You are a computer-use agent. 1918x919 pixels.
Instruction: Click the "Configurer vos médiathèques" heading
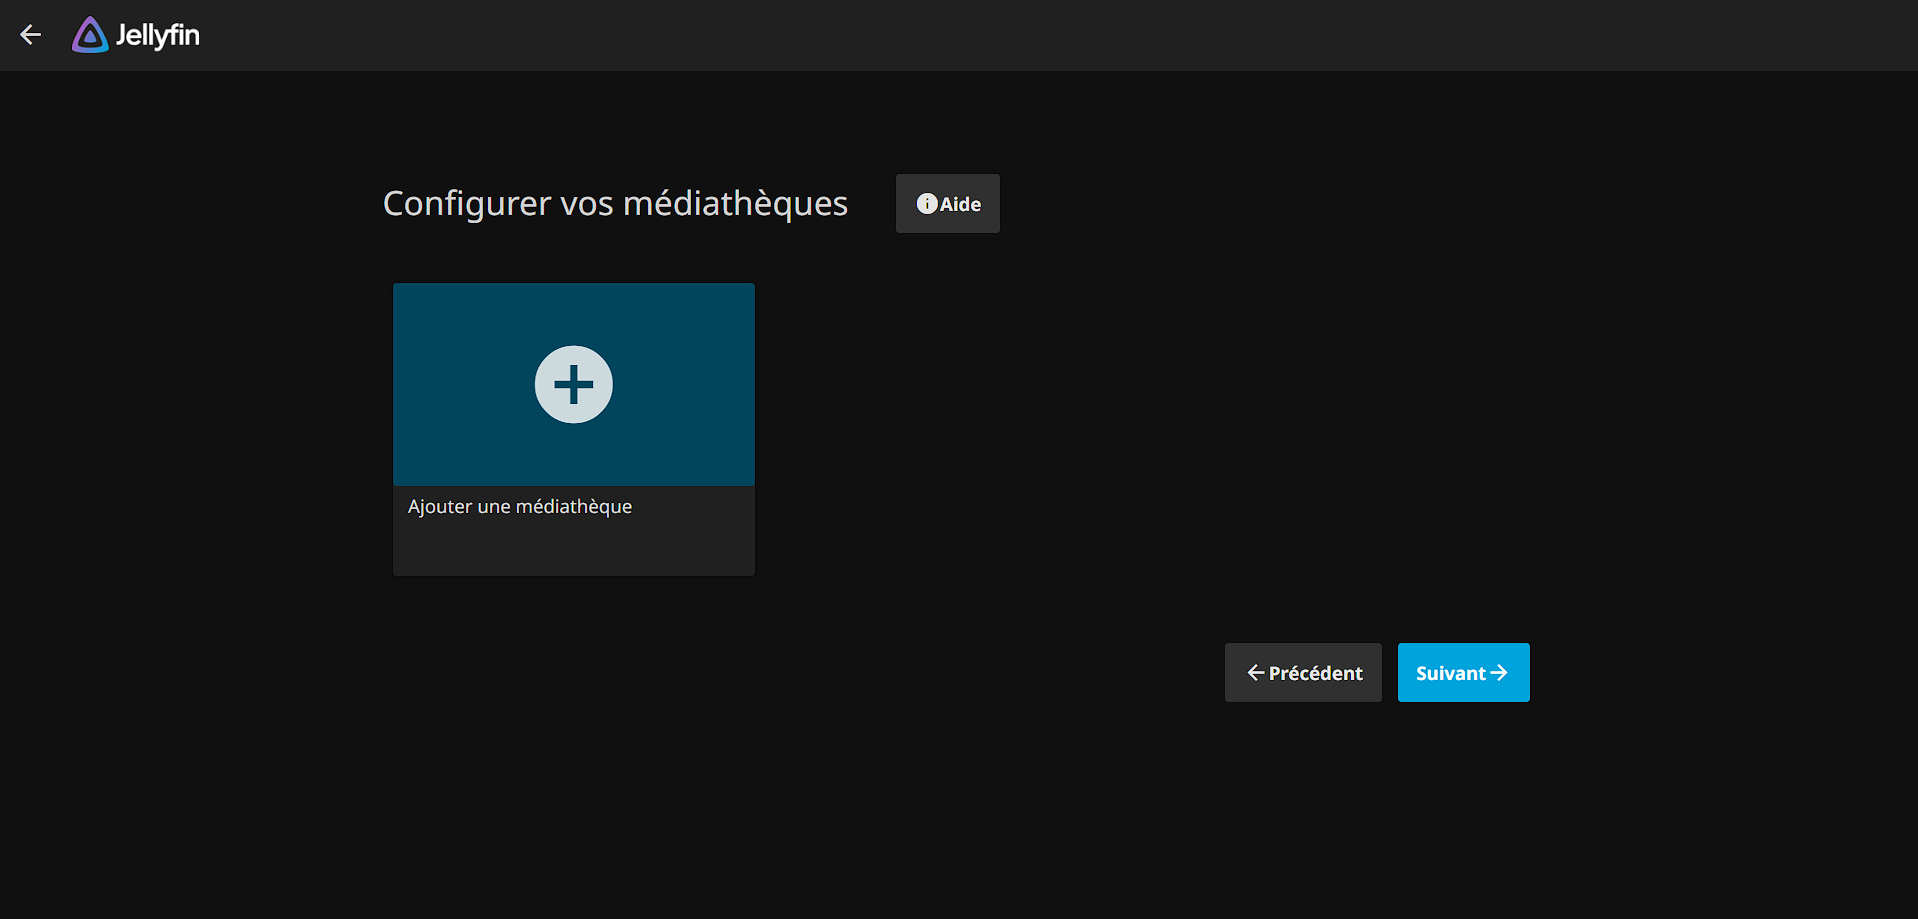tap(615, 203)
